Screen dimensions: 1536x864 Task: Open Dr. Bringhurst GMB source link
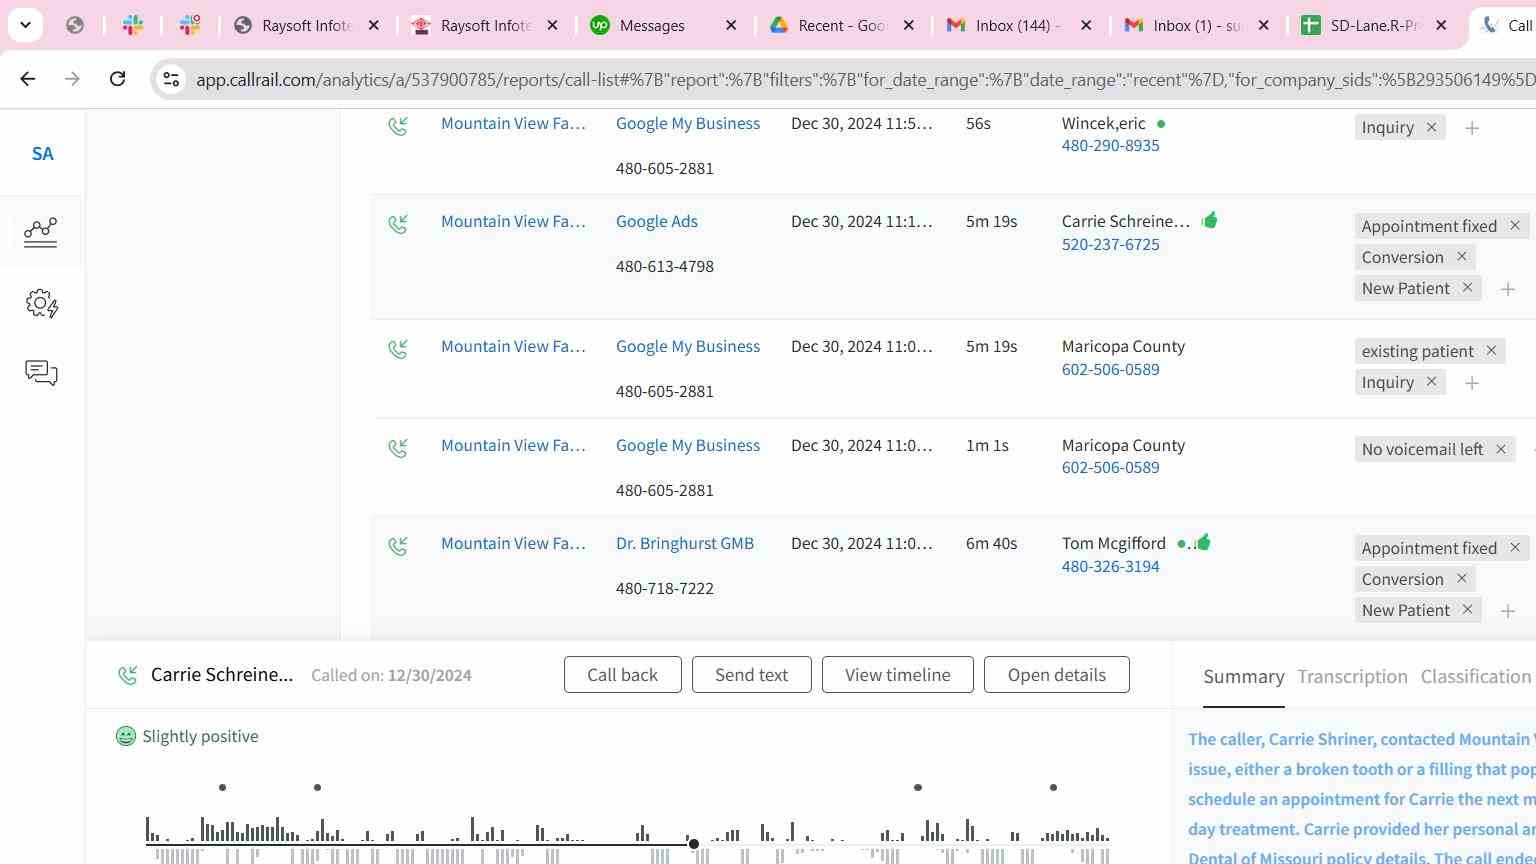click(x=685, y=544)
